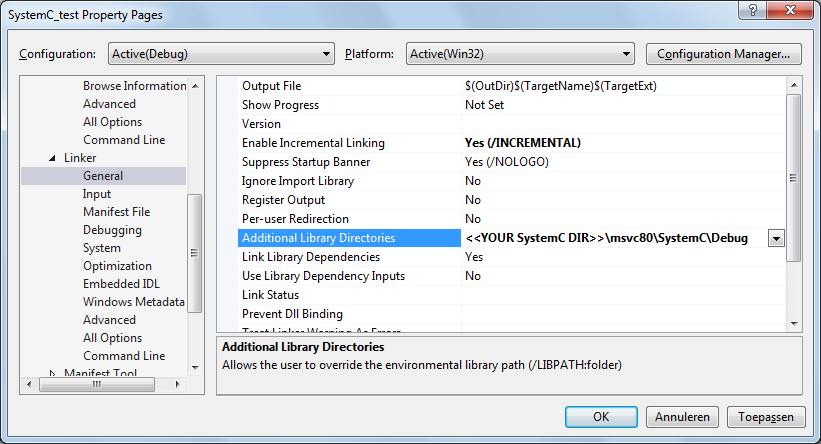Close the SystemC_test Property Pages dialog
This screenshot has height=444, width=821.
point(792,13)
